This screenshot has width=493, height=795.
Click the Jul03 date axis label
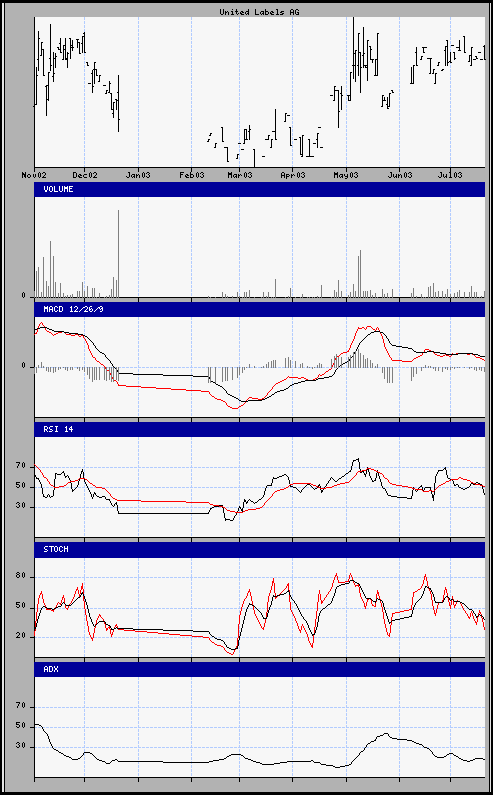click(x=450, y=175)
